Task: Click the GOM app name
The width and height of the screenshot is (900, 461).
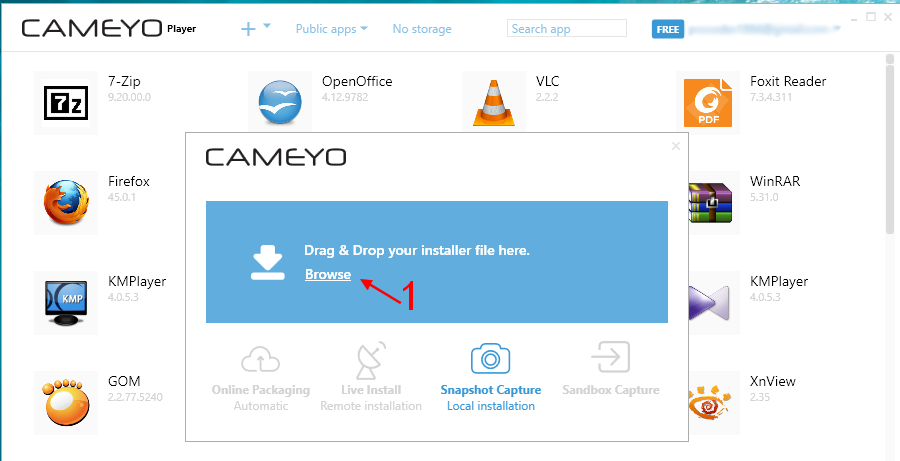Action: tap(124, 381)
